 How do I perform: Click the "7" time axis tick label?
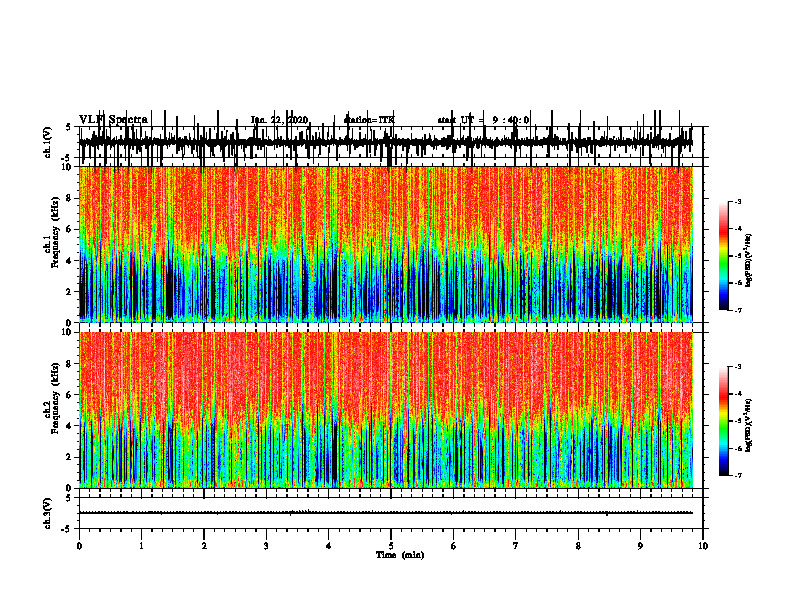click(x=516, y=546)
